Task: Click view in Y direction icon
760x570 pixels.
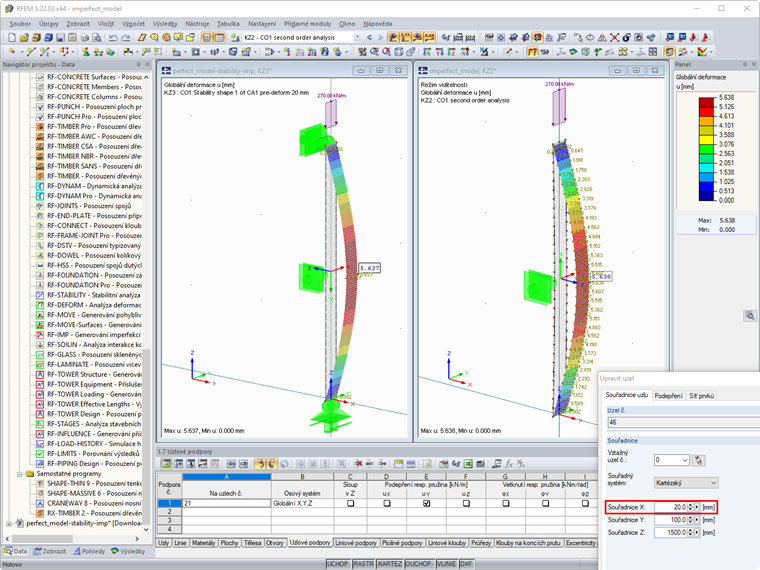Action: click(439, 51)
